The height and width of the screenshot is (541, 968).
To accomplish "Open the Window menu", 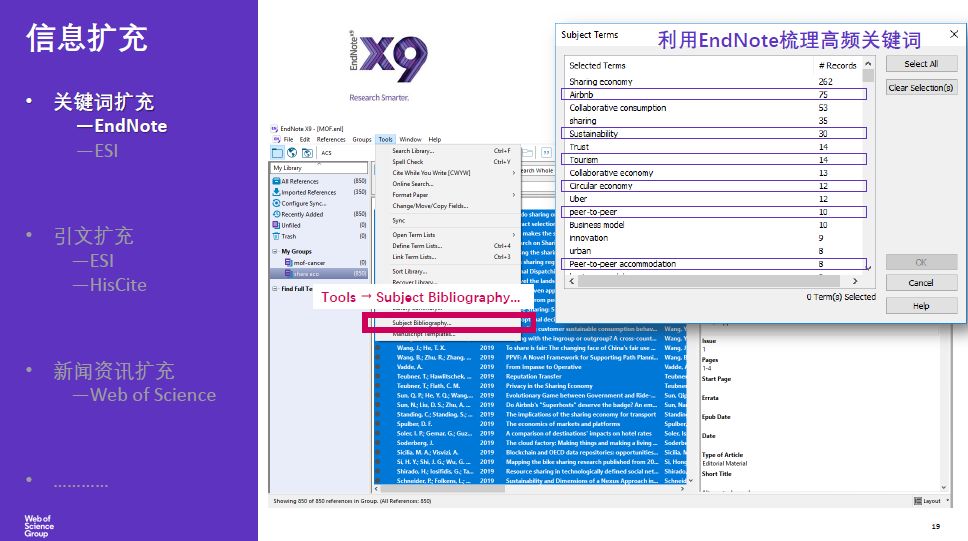I will click(x=410, y=140).
